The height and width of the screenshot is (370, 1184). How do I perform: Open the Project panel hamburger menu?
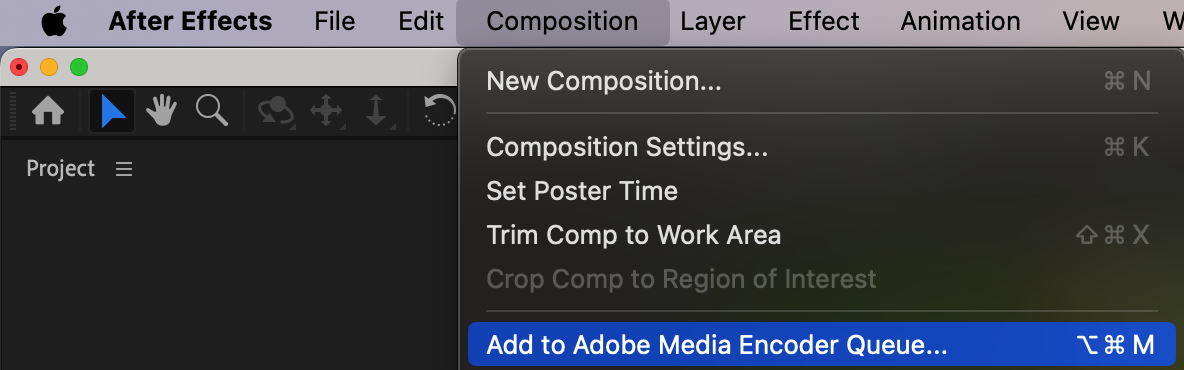point(124,169)
